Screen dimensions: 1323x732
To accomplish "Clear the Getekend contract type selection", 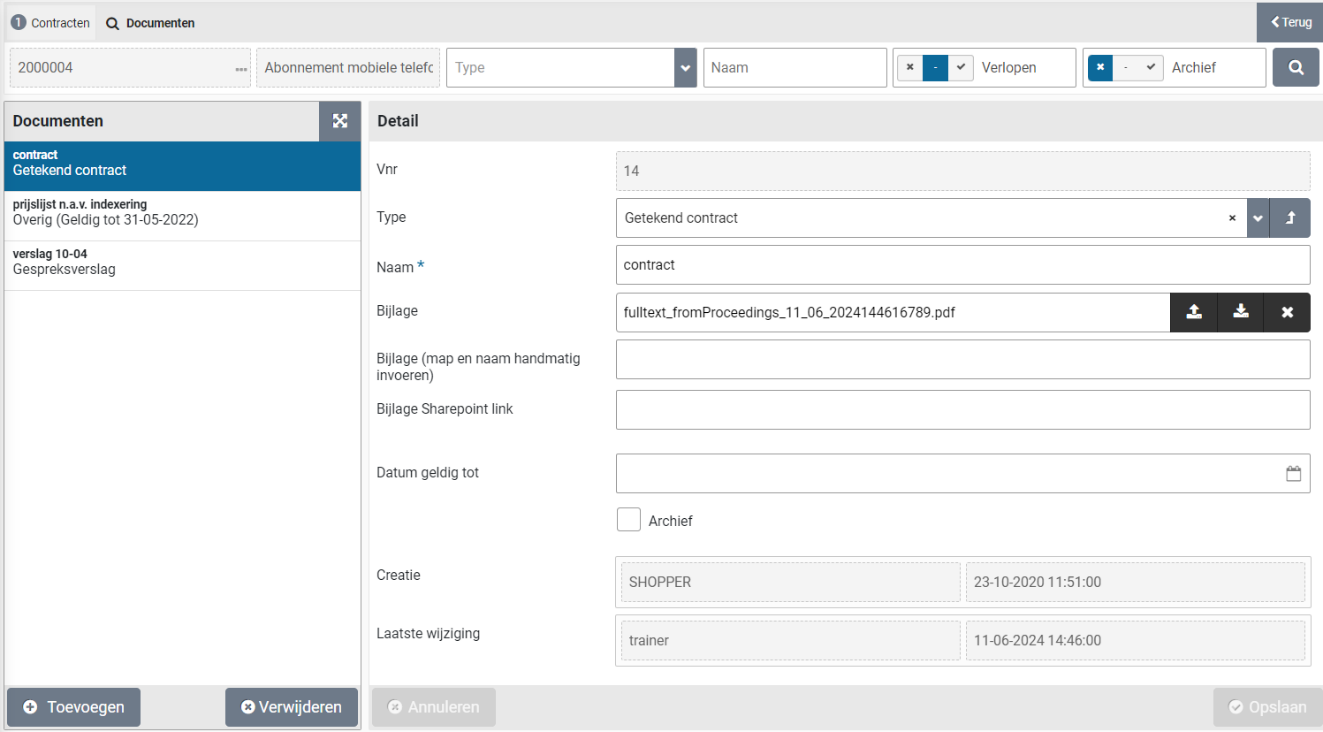I will click(1232, 218).
